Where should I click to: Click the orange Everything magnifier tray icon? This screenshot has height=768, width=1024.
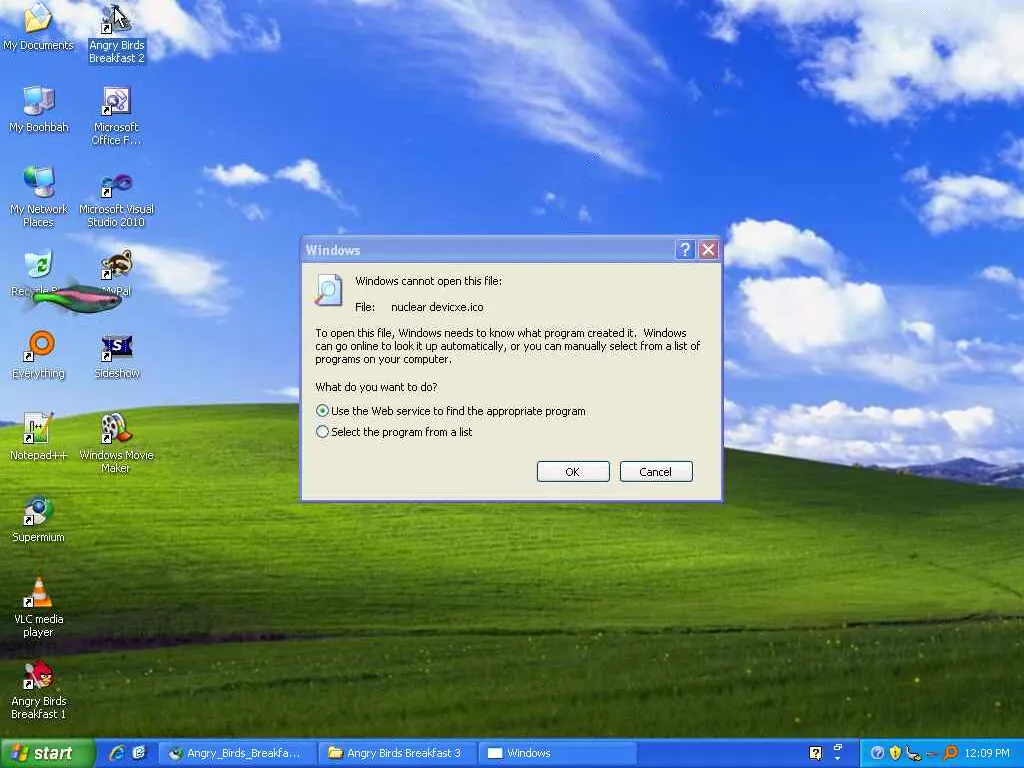tap(950, 753)
